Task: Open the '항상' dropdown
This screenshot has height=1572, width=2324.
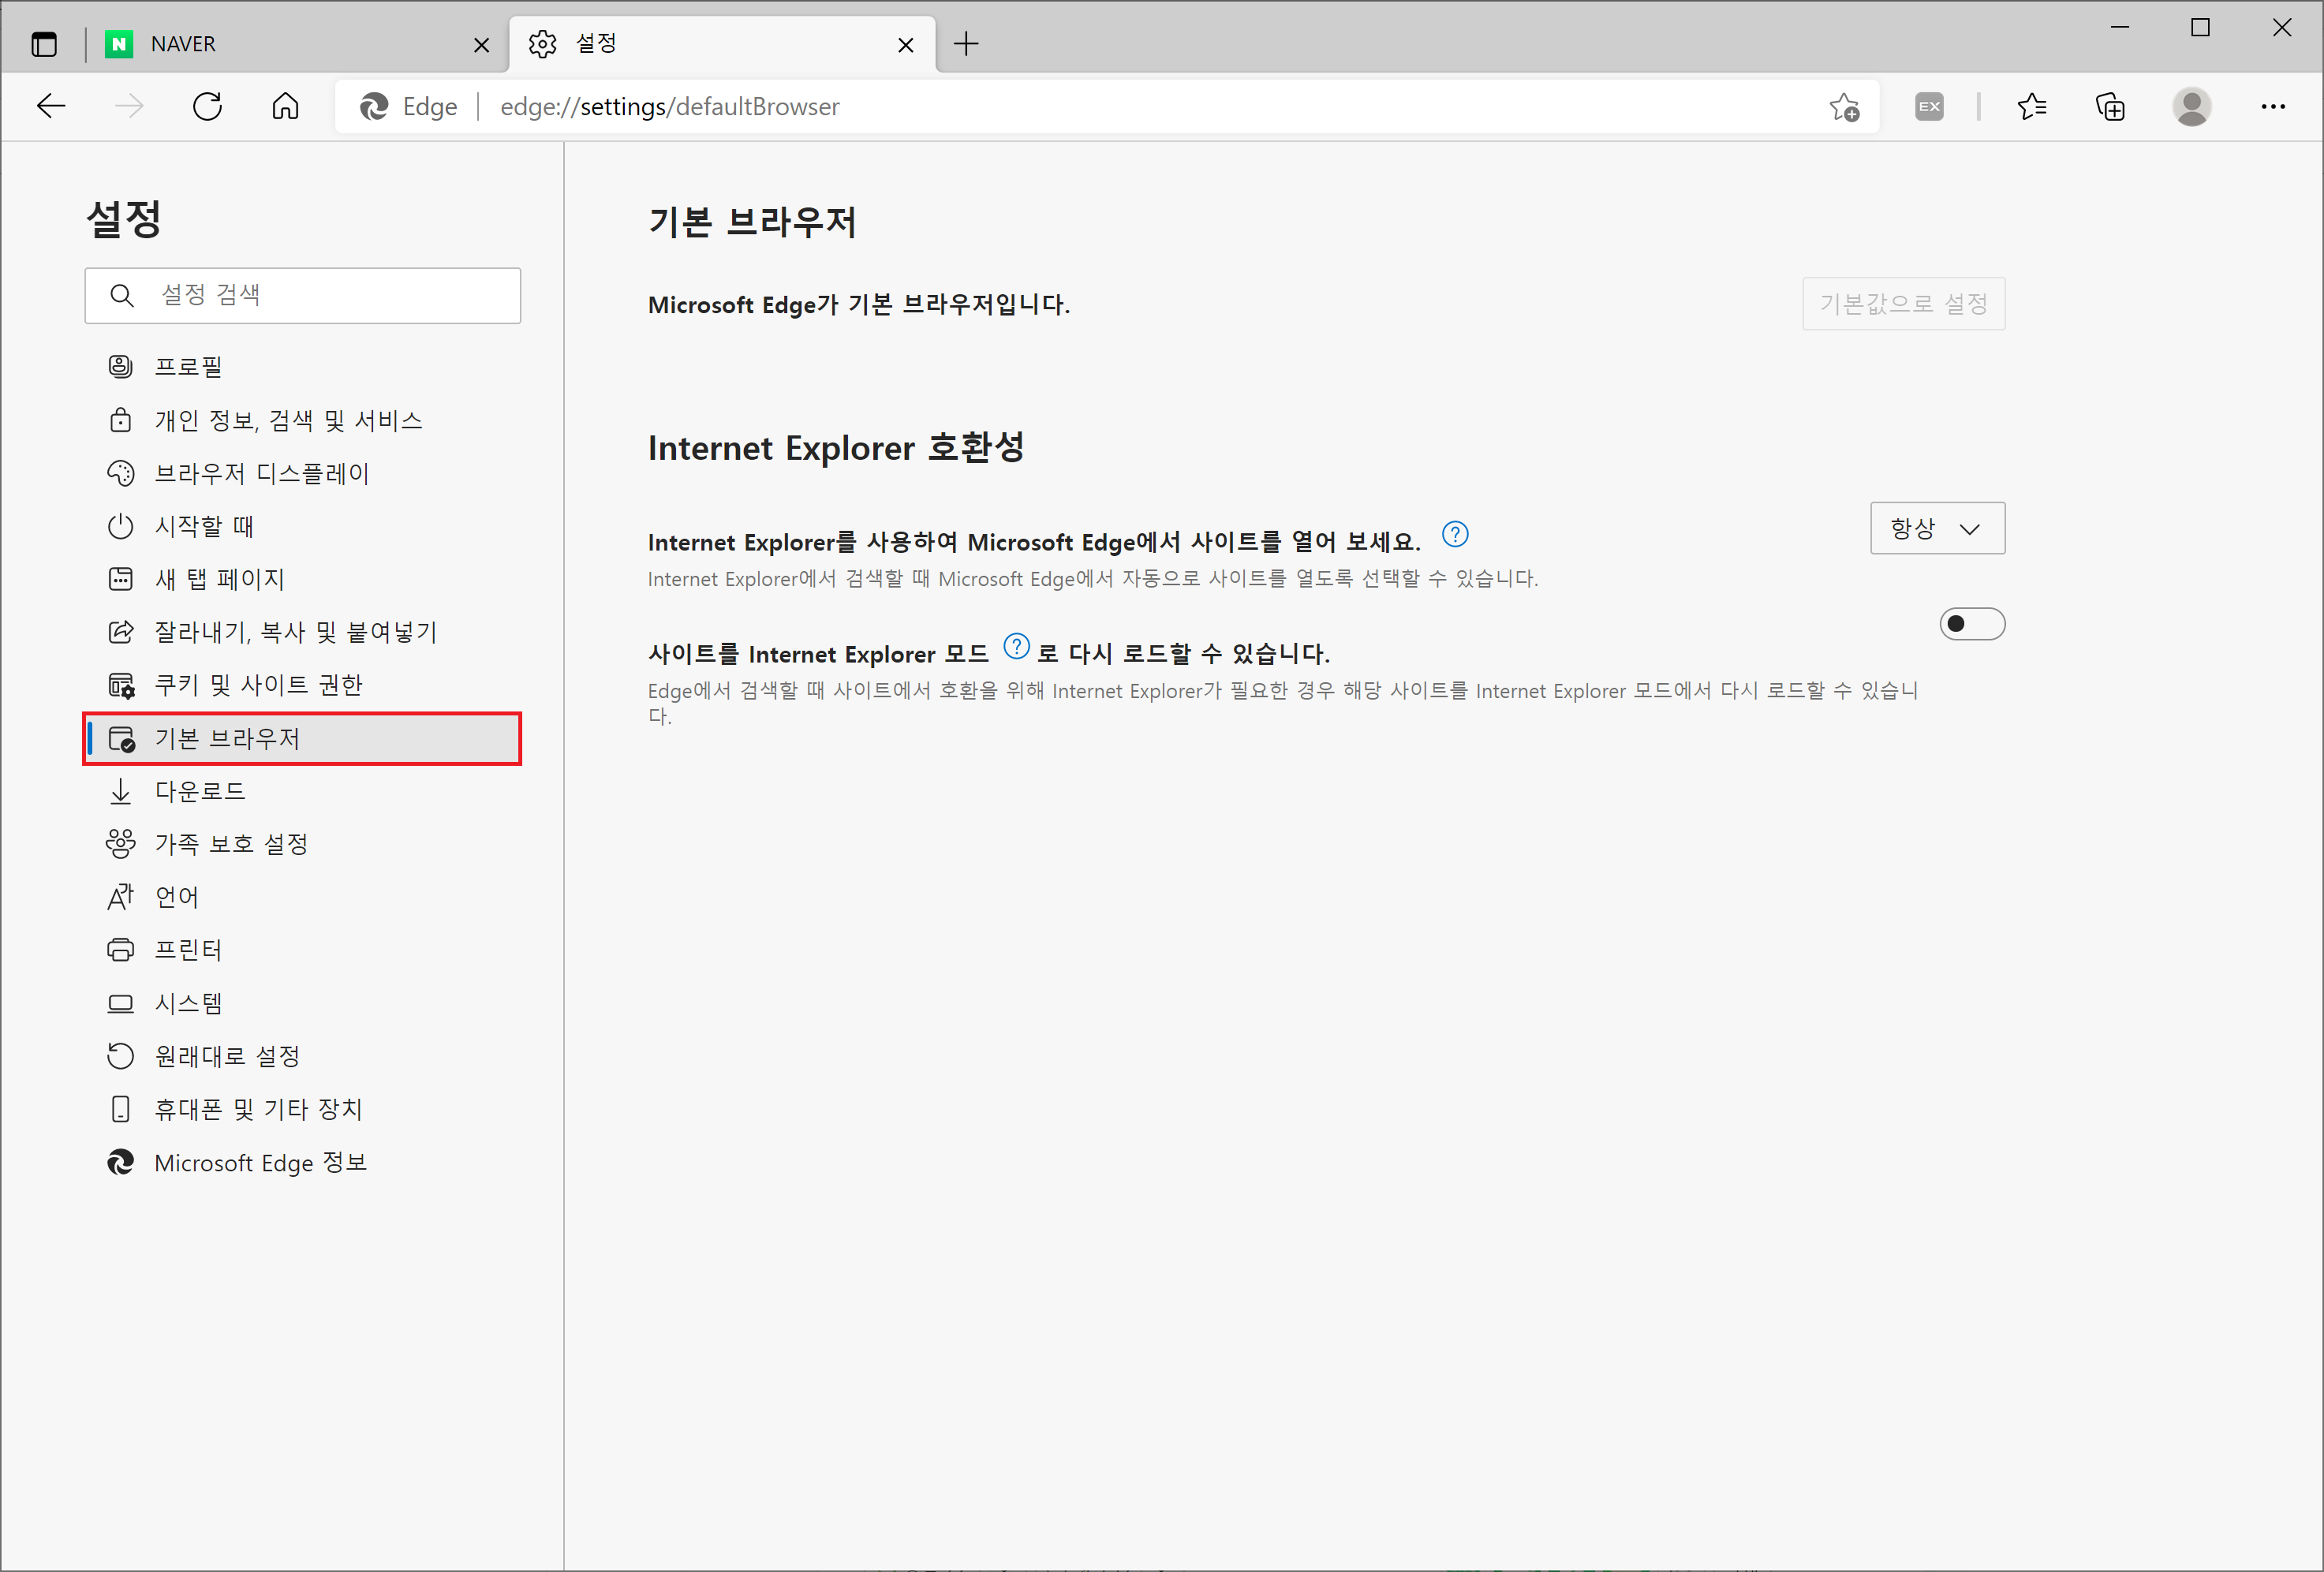Action: click(x=1937, y=528)
